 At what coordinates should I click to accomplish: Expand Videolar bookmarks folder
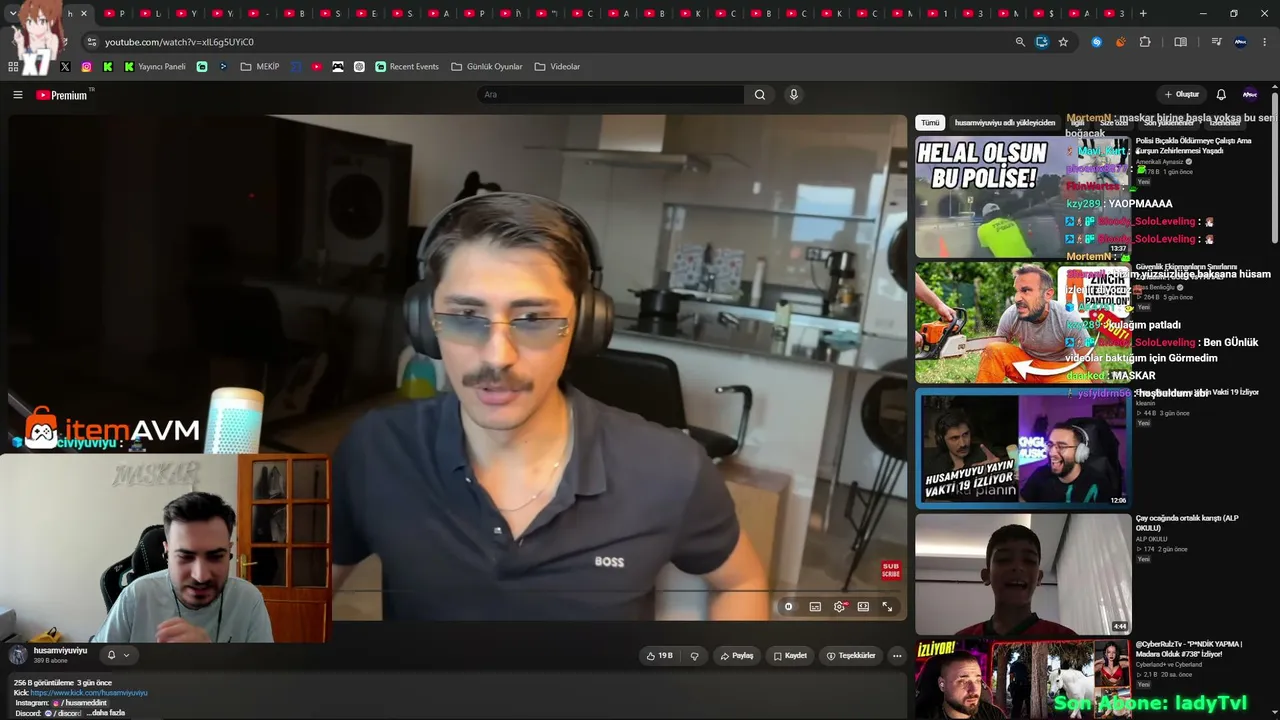pyautogui.click(x=557, y=67)
